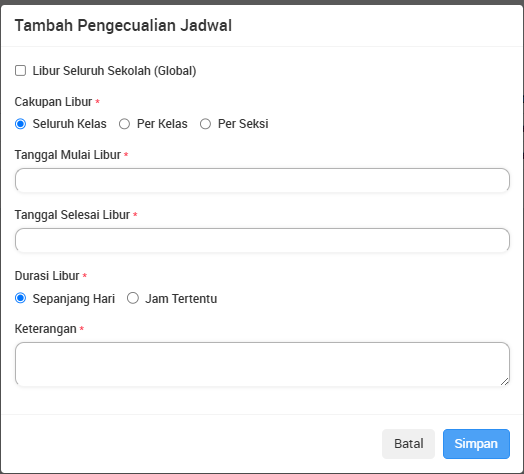Click the Tanggal Mulai Libur field label
This screenshot has width=524, height=474.
(x=68, y=155)
